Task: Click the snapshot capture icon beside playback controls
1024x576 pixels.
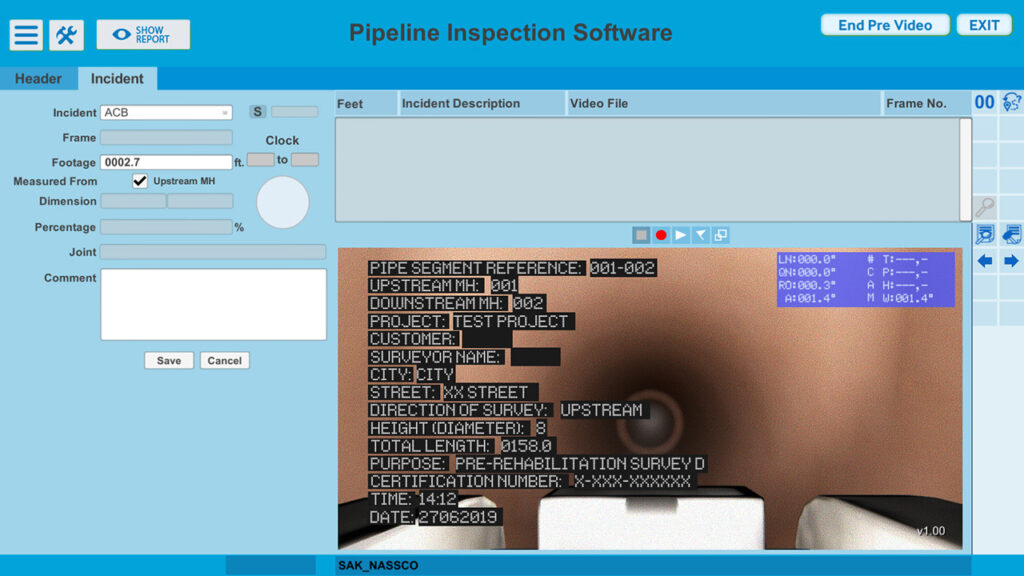Action: click(x=720, y=233)
